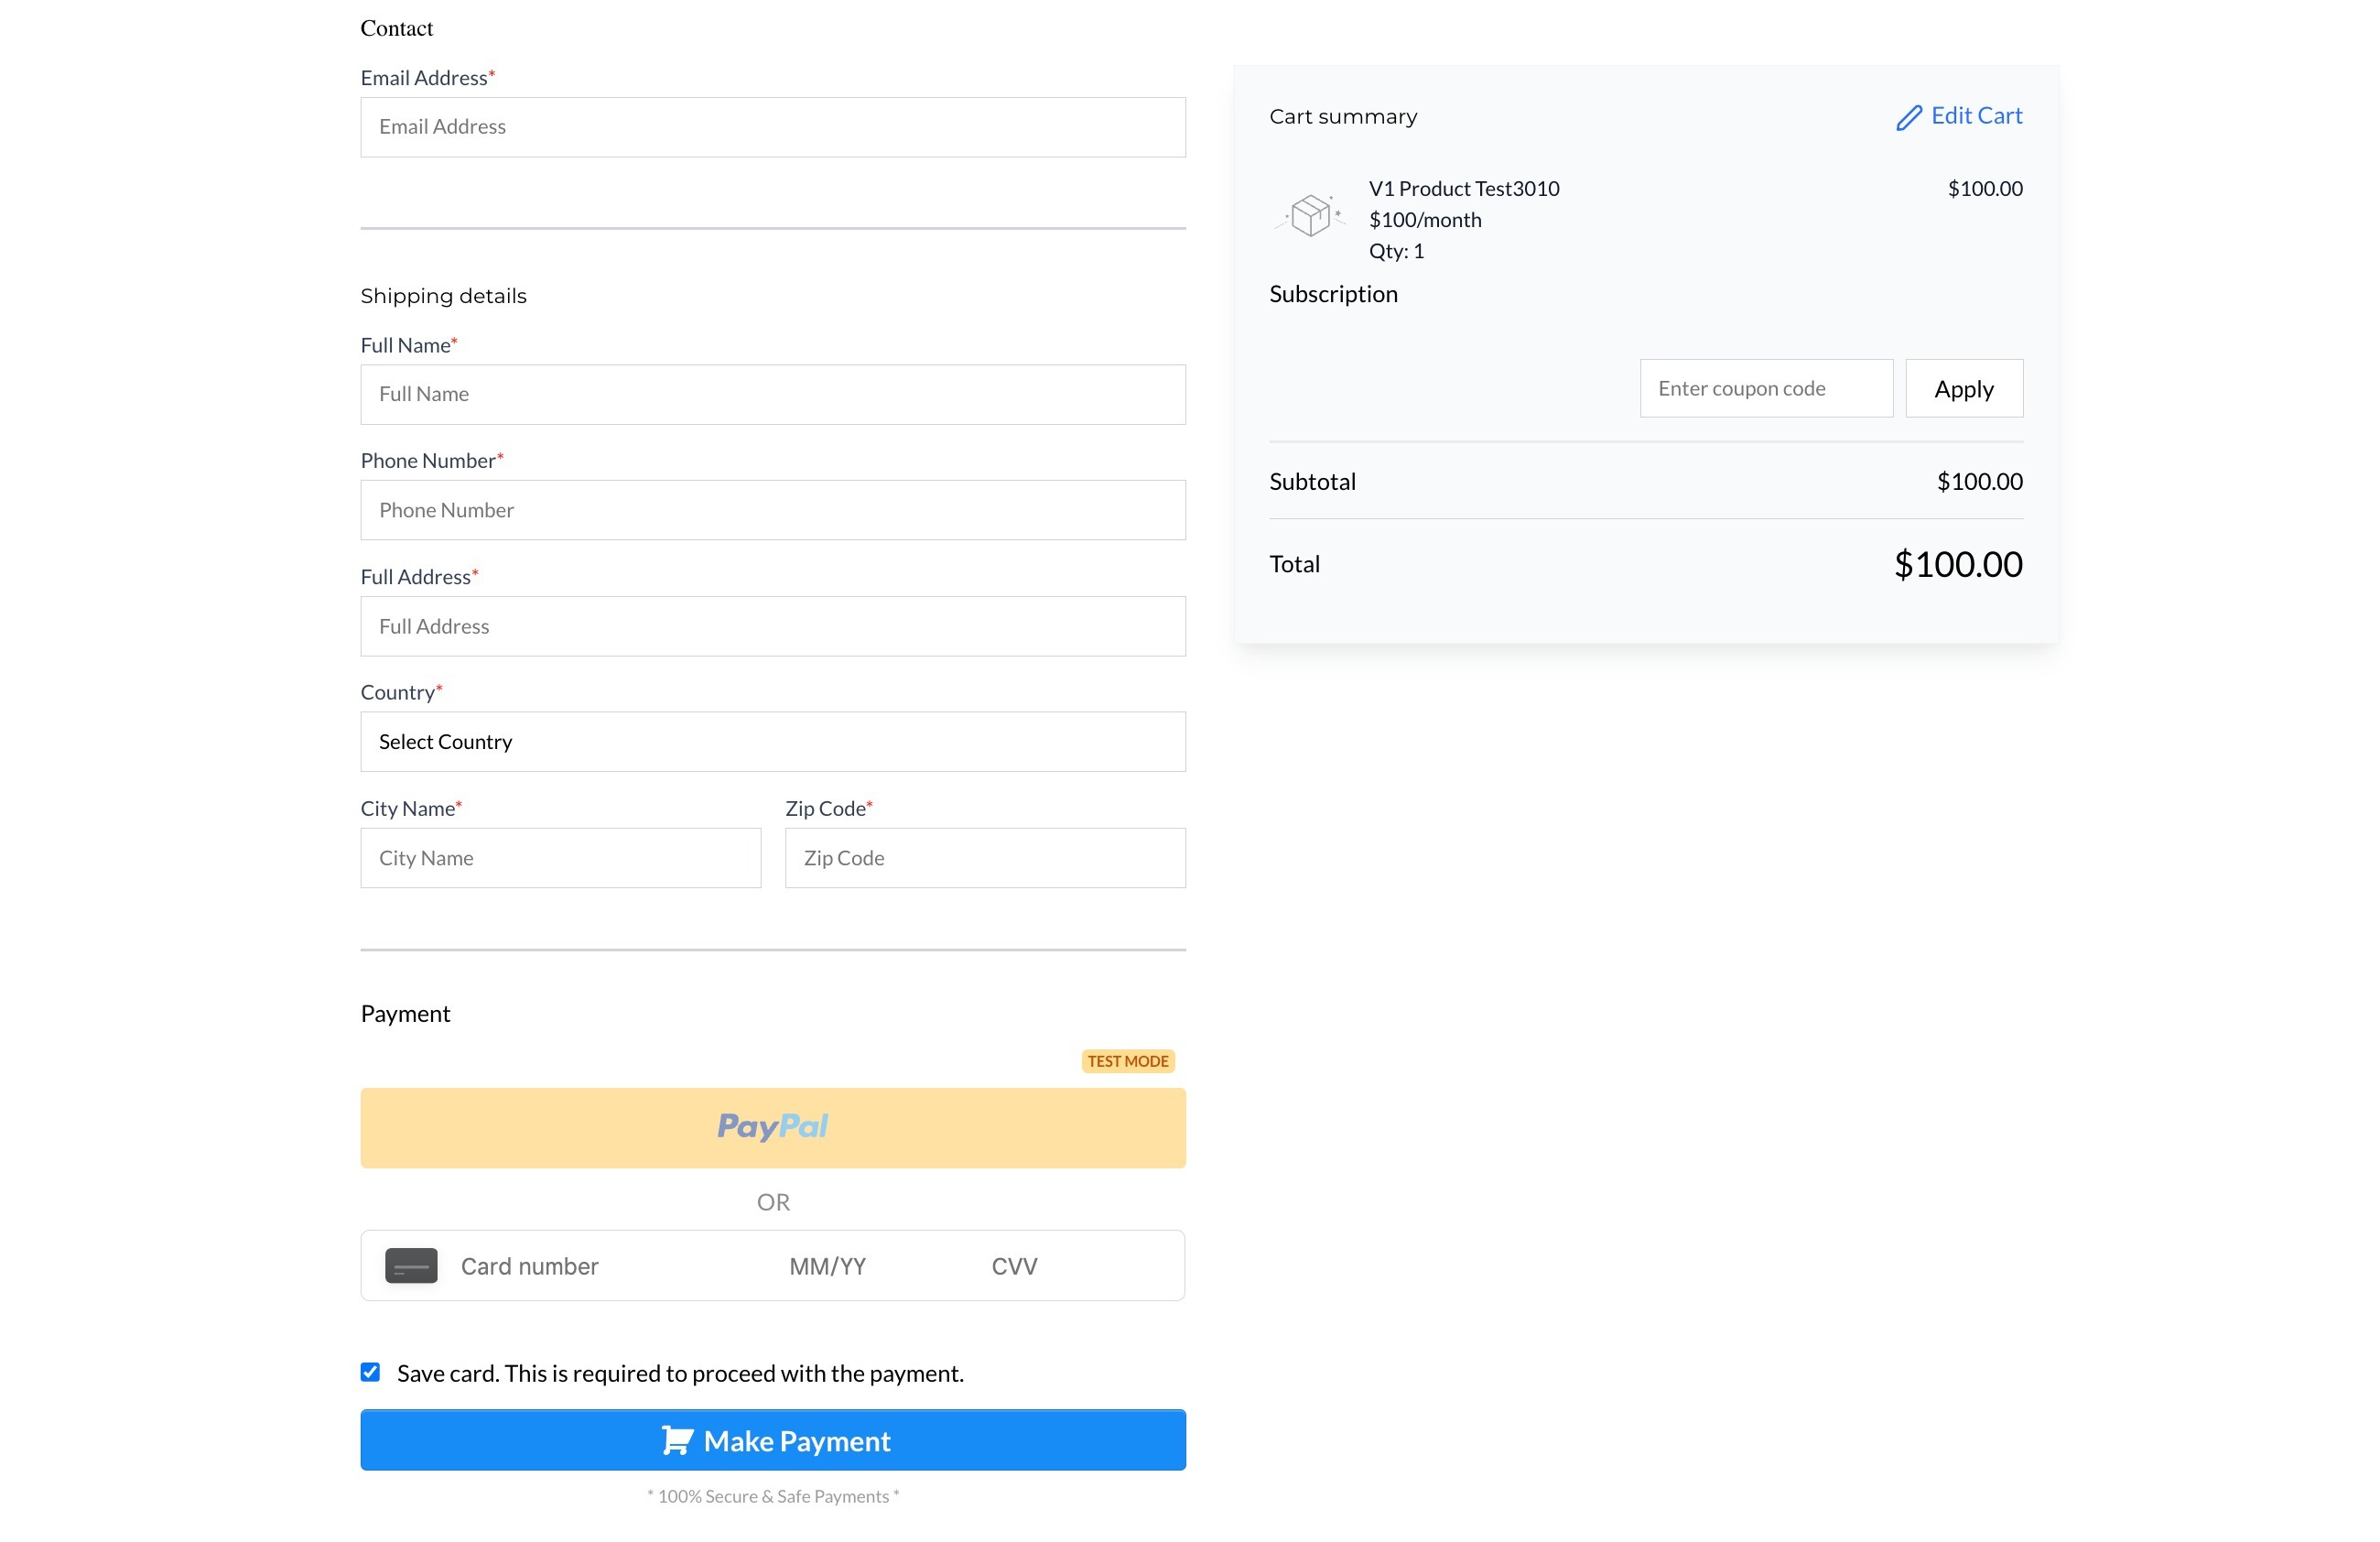The height and width of the screenshot is (1542, 2380).
Task: Click the Zip Code input
Action: [x=984, y=858]
